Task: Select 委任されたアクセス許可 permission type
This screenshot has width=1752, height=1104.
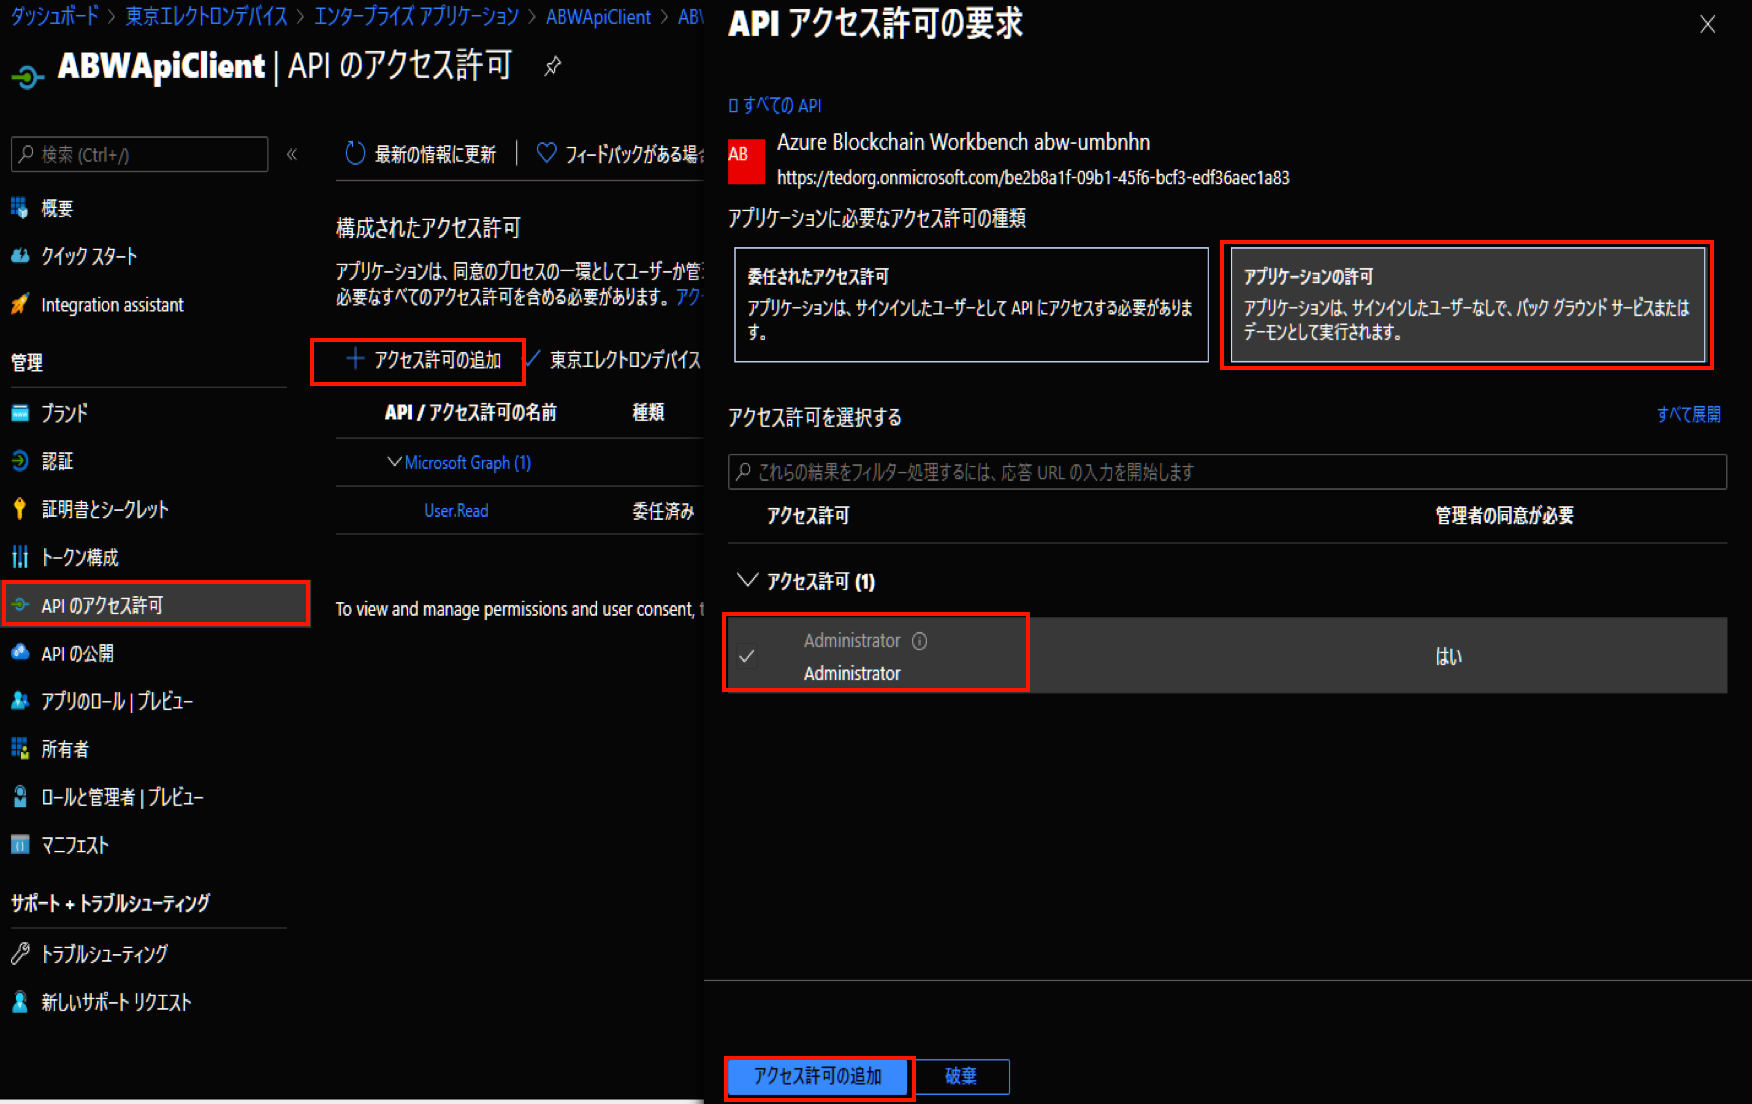Action: coord(971,305)
